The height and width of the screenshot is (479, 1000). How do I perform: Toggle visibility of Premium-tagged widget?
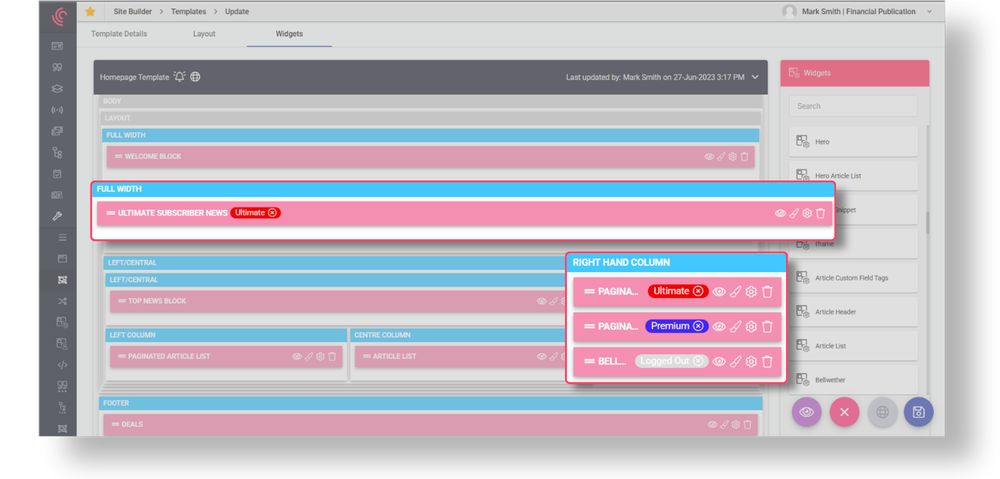click(x=719, y=327)
